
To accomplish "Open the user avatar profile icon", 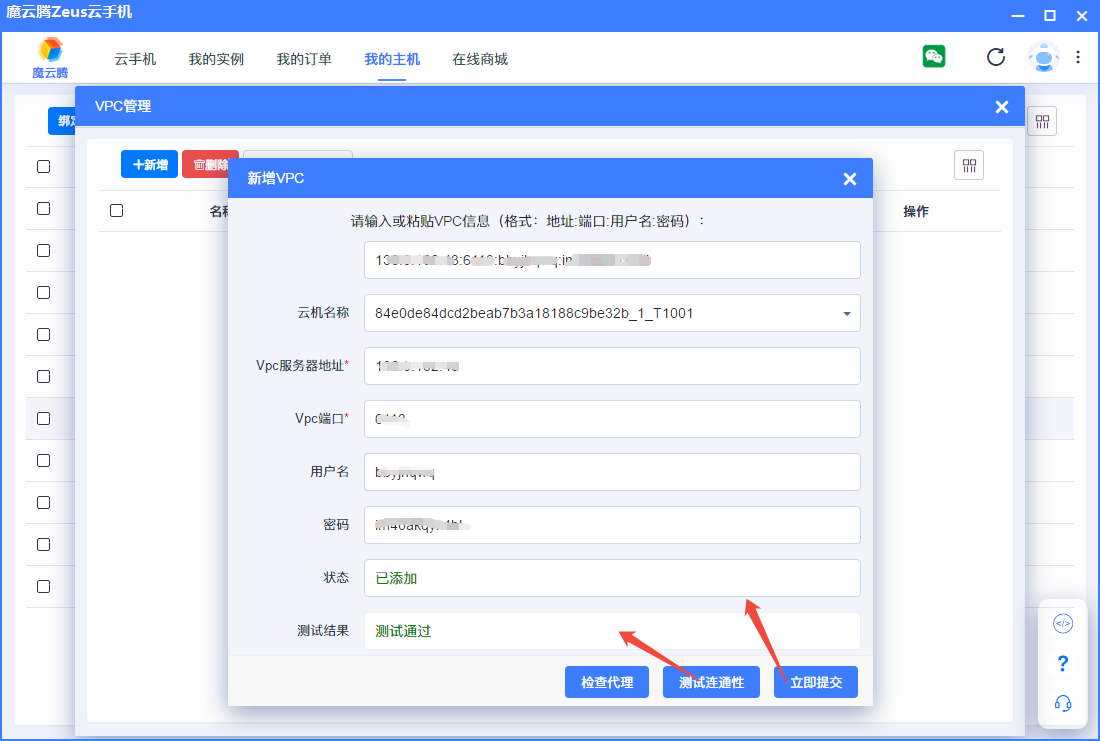I will (1043, 57).
